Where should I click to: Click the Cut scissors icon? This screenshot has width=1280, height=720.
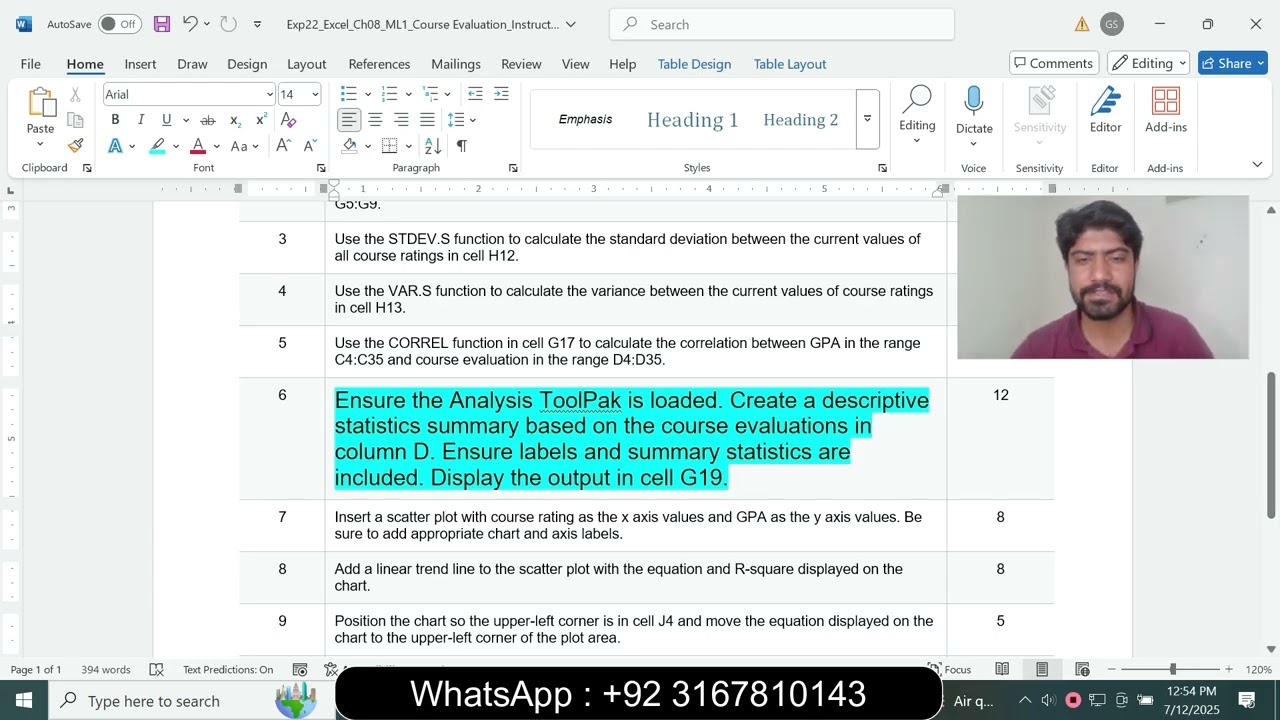coord(75,94)
